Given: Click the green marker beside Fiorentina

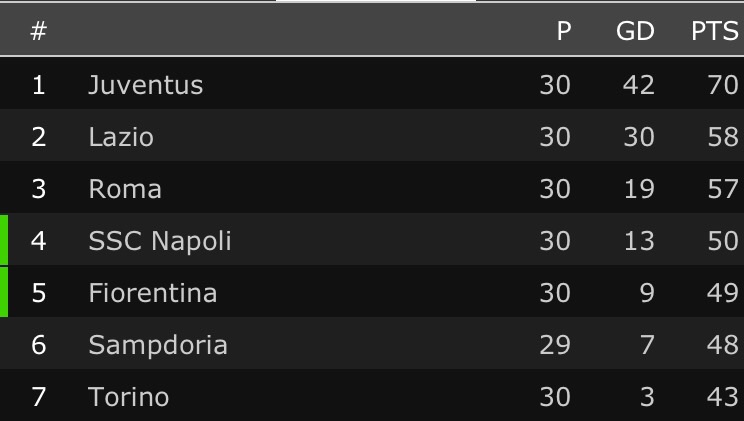Looking at the screenshot, I should coord(4,293).
